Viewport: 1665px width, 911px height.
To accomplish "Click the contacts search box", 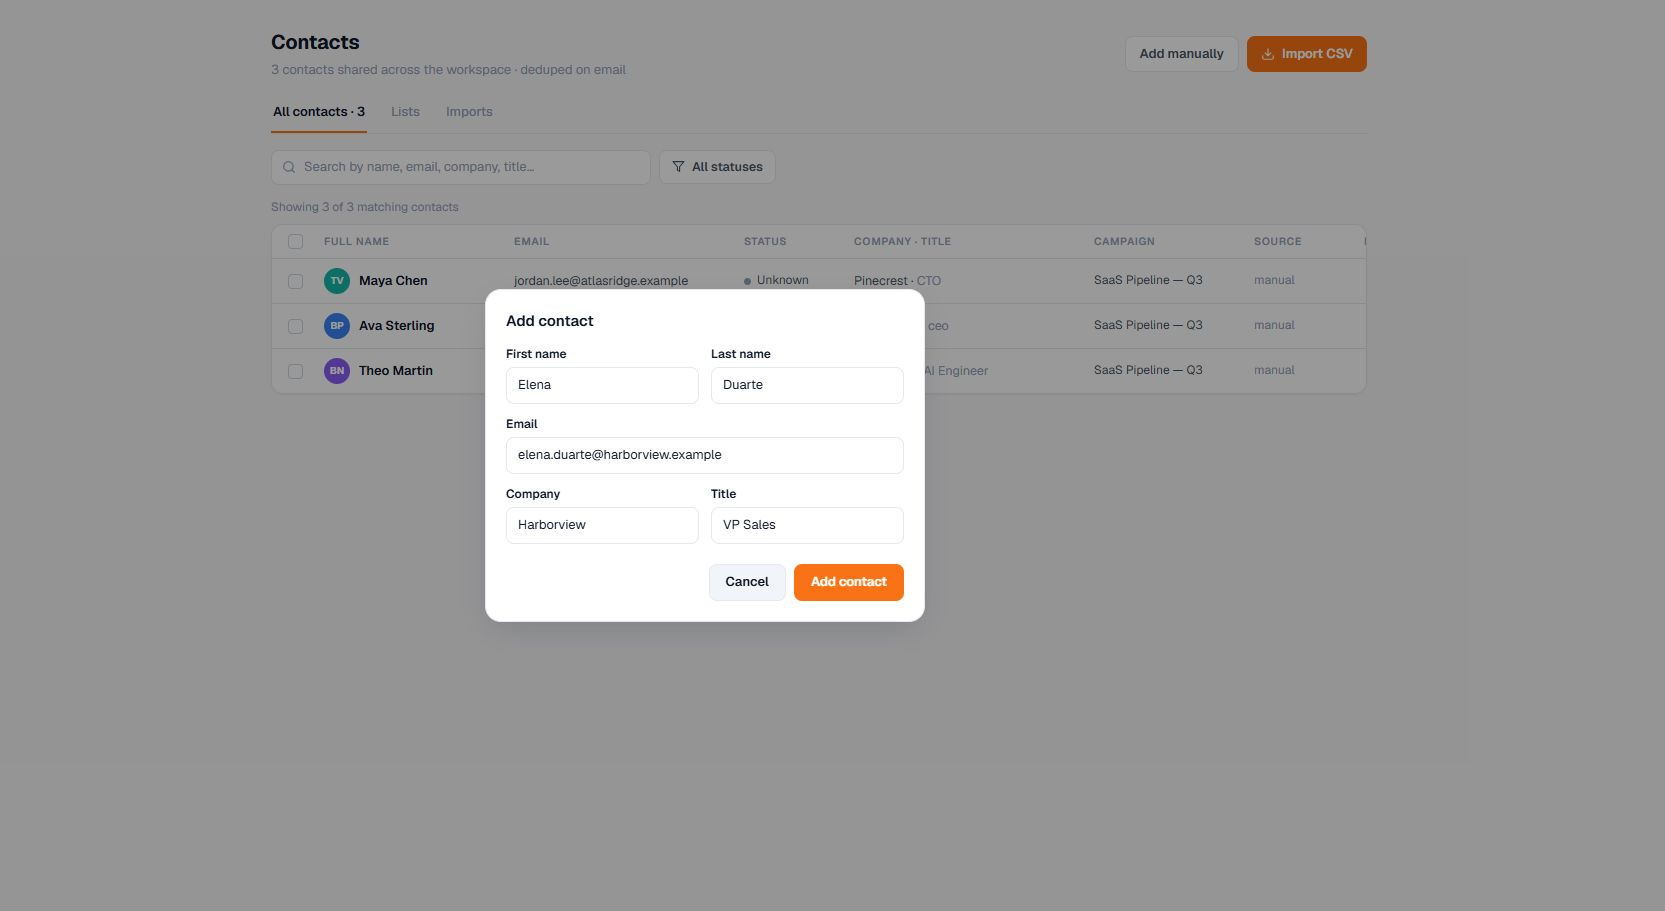I will (x=461, y=167).
